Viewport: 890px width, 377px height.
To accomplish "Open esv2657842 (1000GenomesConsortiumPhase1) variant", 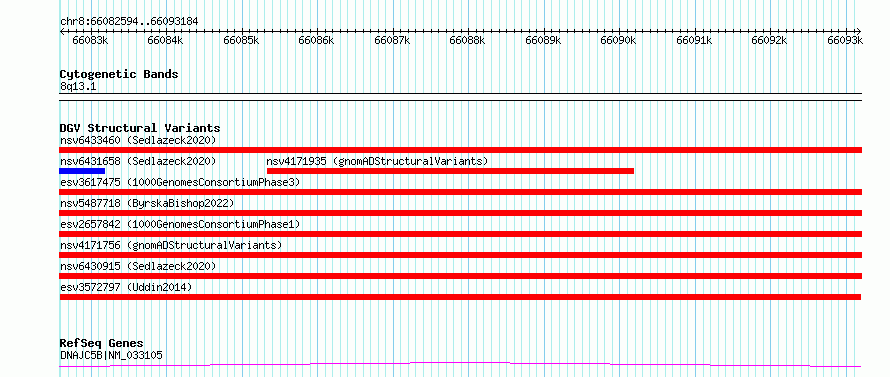I will tap(180, 224).
